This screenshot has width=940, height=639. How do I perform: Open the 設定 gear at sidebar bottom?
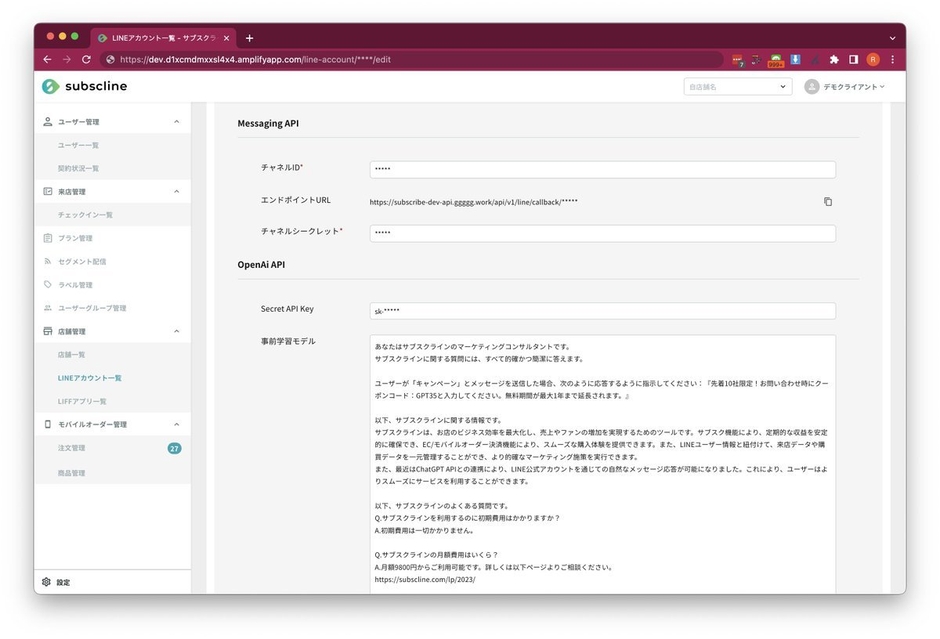tap(46, 581)
